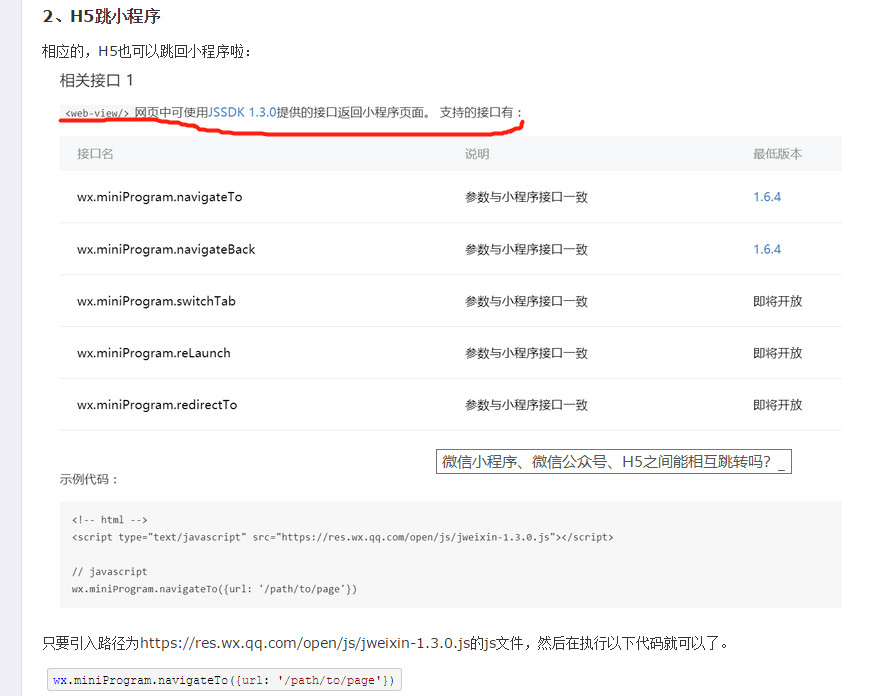Click 即将开放 in the redirectTo row
Image resolution: width=883 pixels, height=696 pixels.
(778, 404)
